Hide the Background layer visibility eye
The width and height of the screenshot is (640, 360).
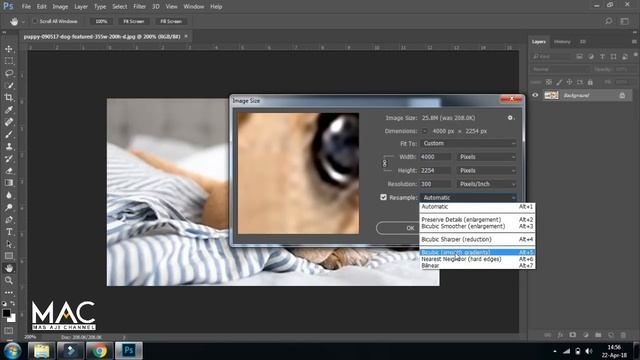tap(535, 95)
